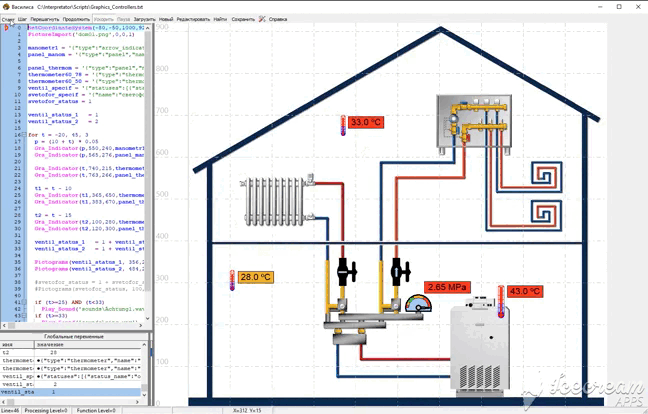
Task: Click the Line=46 status bar entry
Action: pyautogui.click(x=10, y=410)
